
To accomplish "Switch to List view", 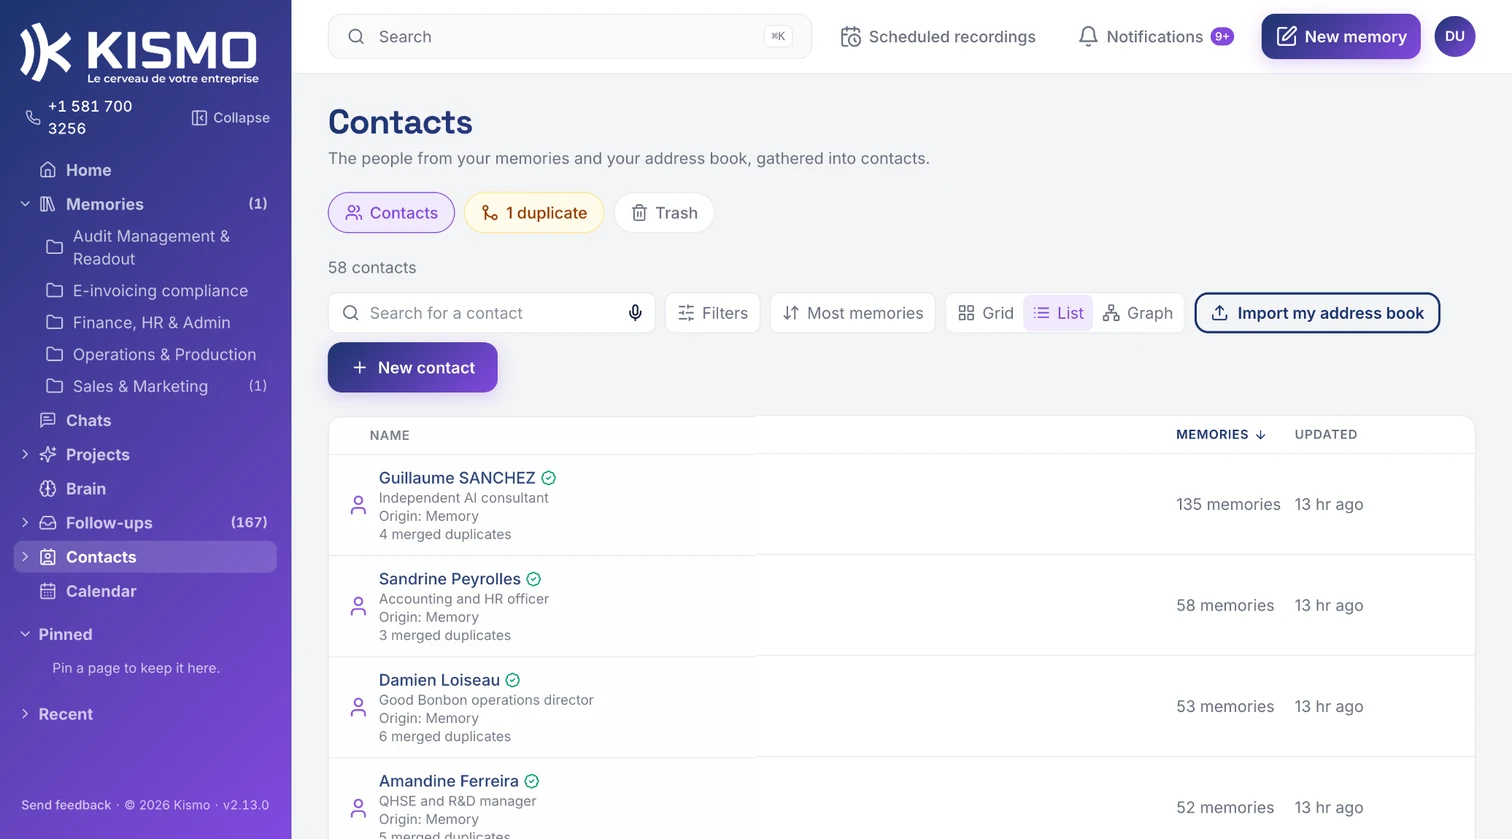I will pyautogui.click(x=1058, y=313).
